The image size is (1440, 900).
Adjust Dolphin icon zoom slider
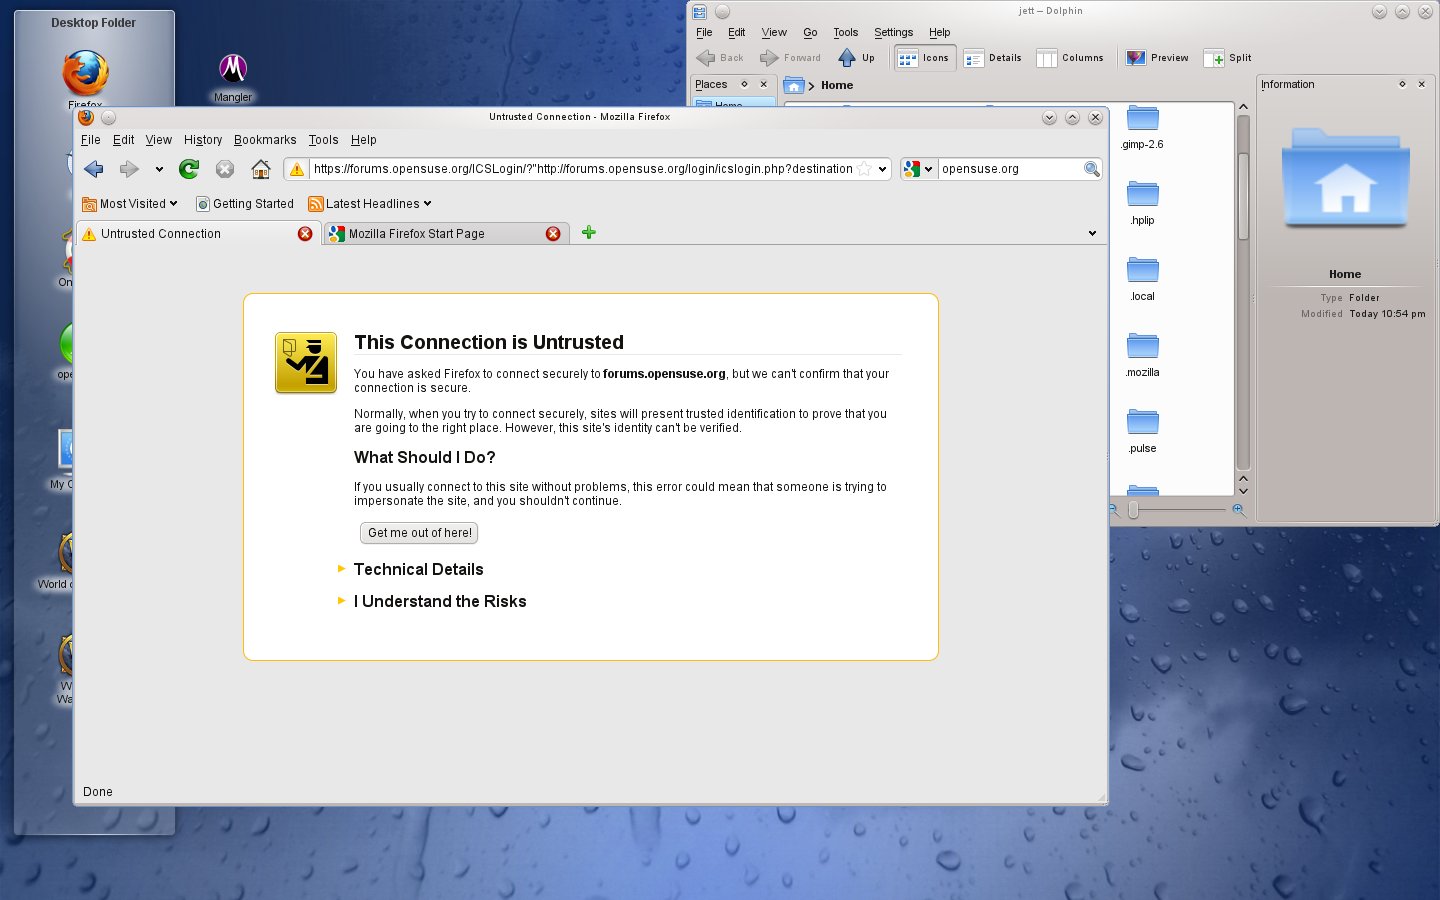point(1133,510)
